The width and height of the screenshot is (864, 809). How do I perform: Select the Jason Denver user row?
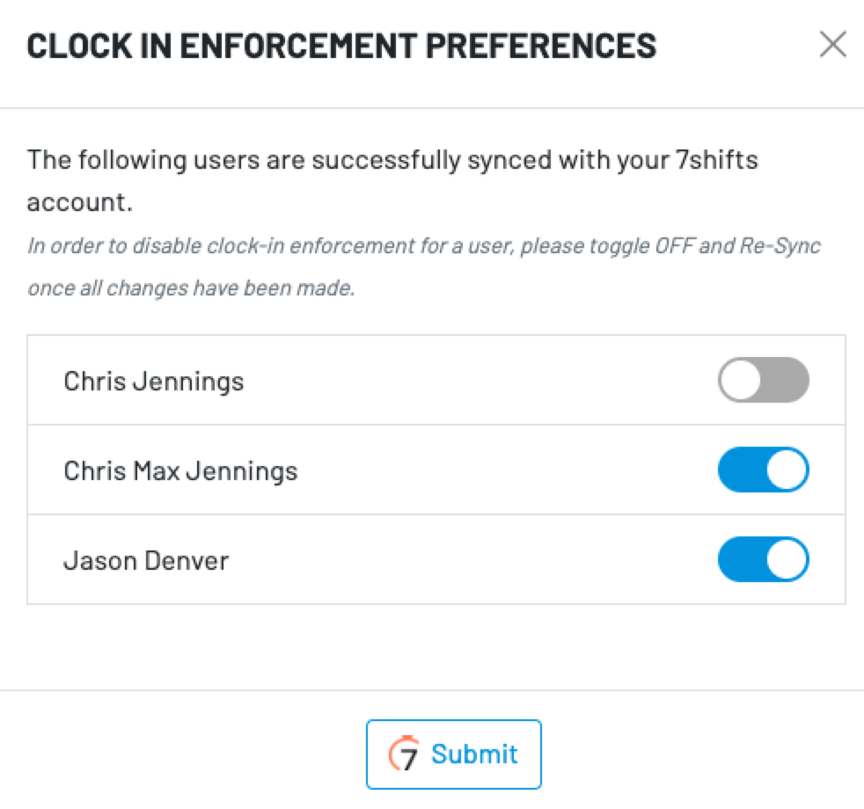tap(432, 560)
